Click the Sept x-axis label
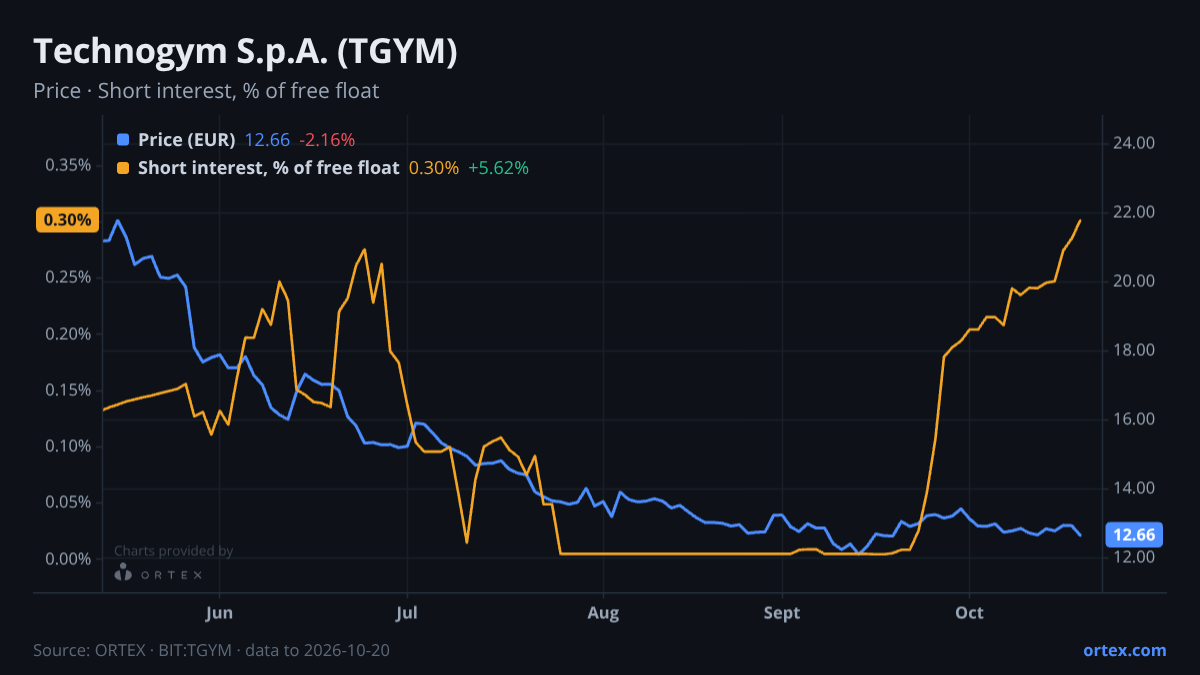 tap(782, 612)
